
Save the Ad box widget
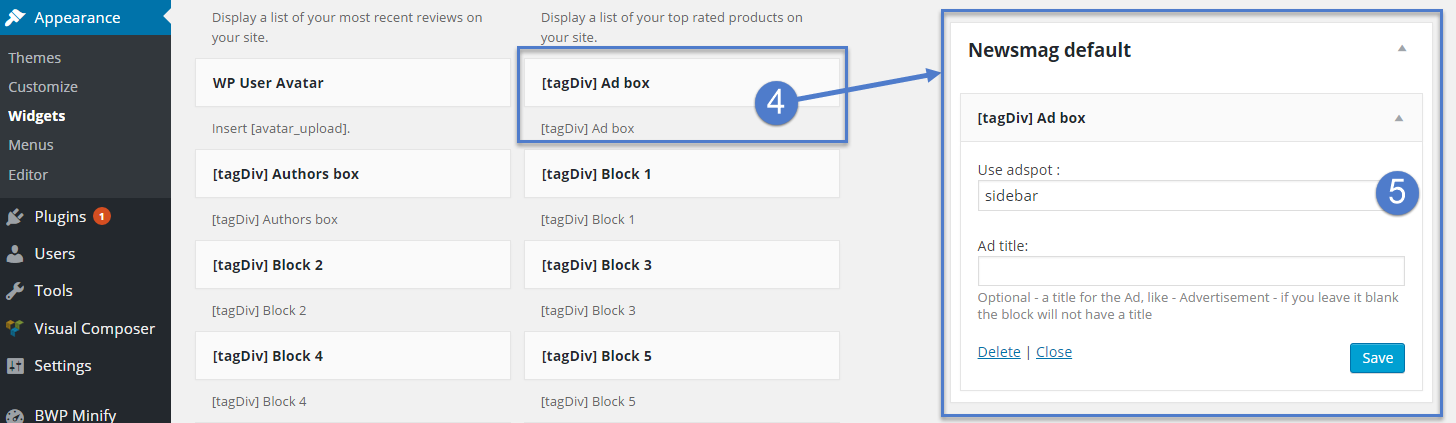(x=1377, y=358)
